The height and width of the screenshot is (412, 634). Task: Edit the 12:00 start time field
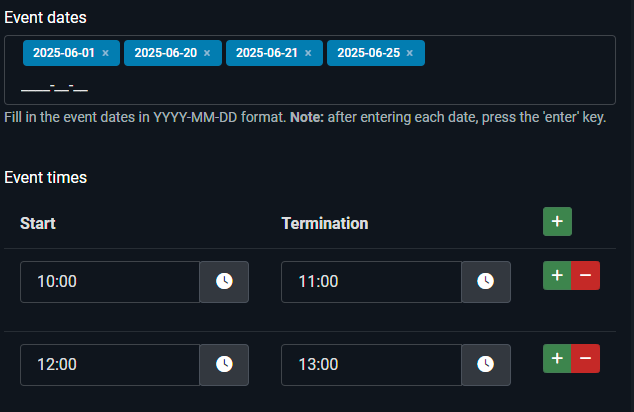click(110, 365)
